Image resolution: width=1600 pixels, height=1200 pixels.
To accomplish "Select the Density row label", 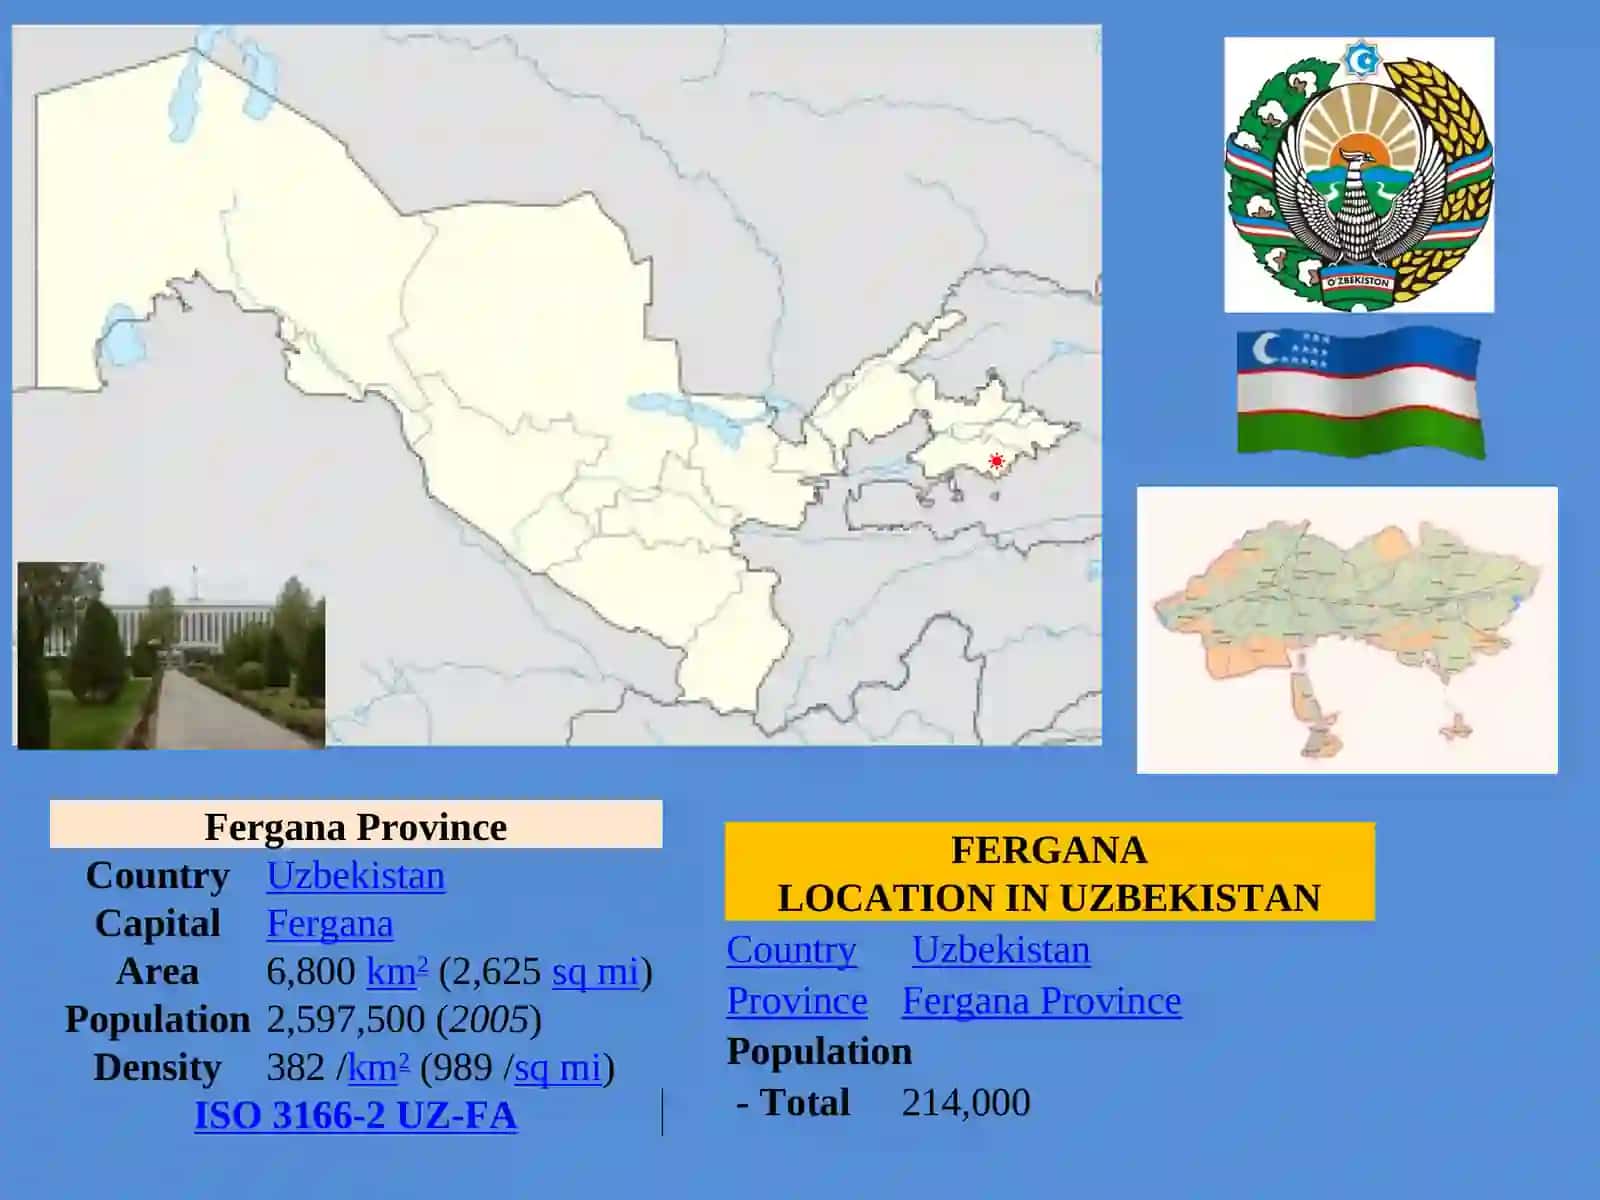I will (158, 1068).
